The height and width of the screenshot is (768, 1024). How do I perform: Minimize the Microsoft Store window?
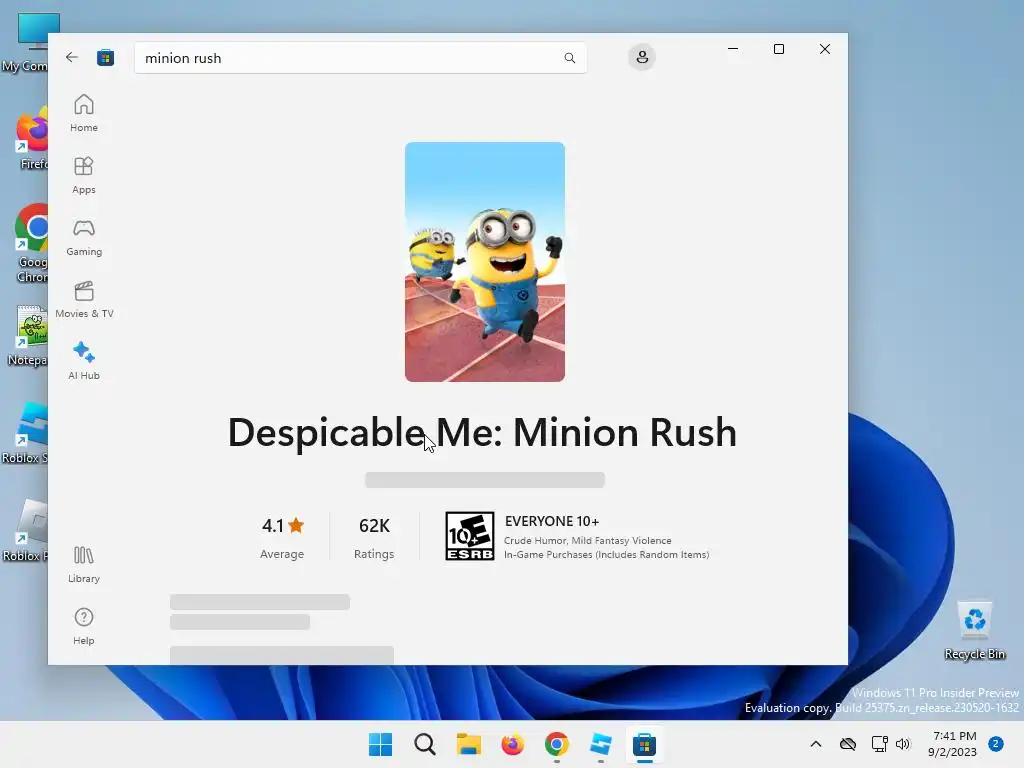[733, 49]
